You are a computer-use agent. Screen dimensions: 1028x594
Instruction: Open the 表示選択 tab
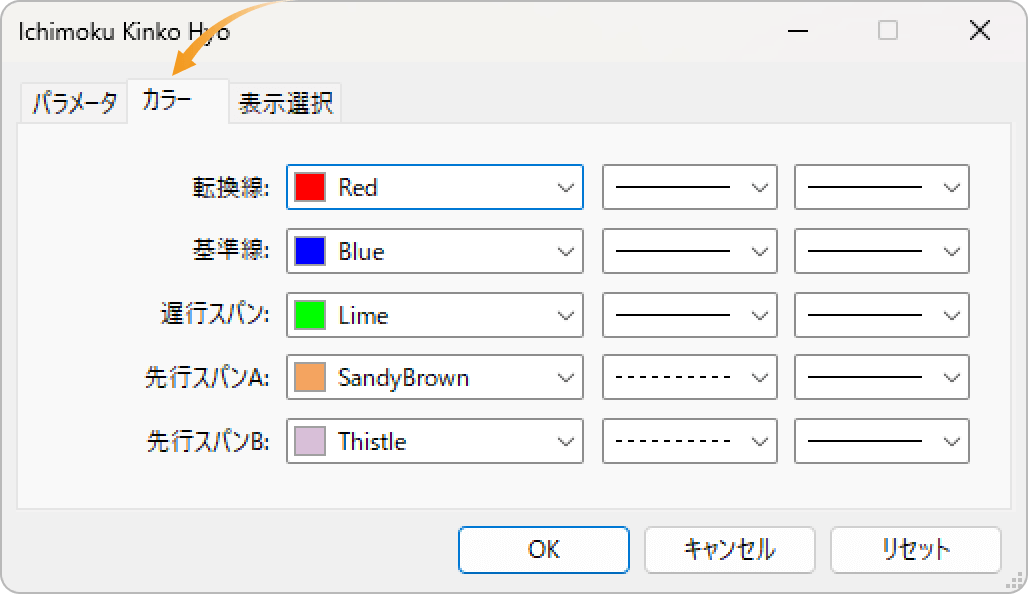tap(285, 103)
